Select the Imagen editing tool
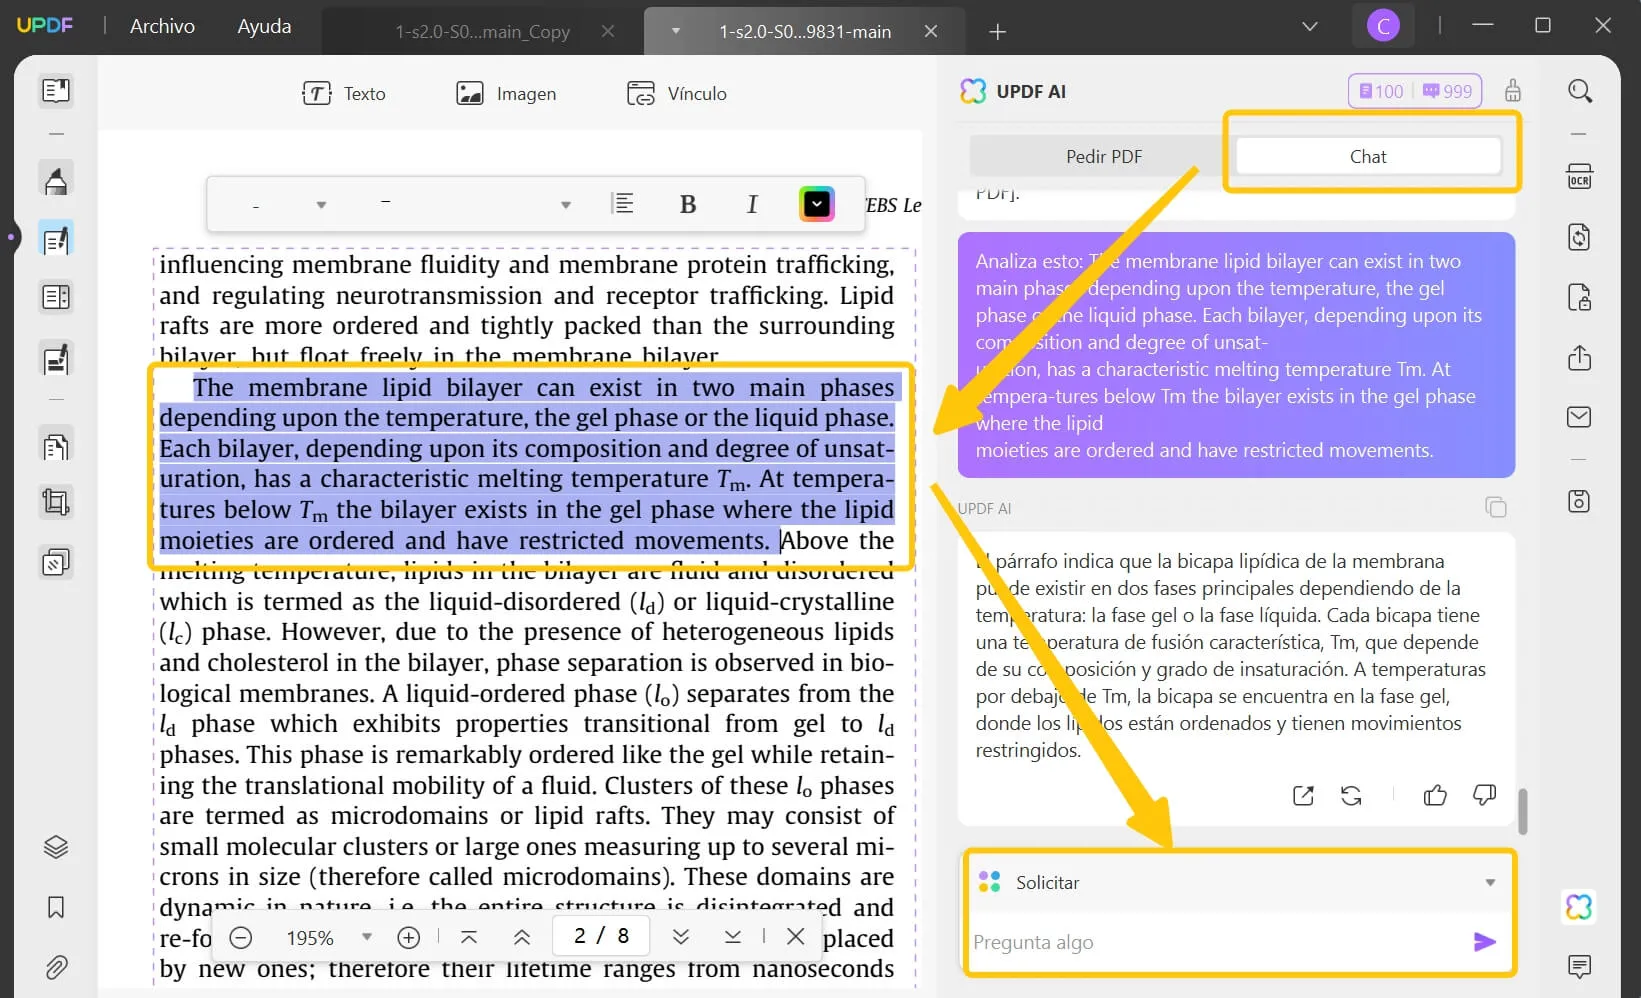 tap(506, 93)
